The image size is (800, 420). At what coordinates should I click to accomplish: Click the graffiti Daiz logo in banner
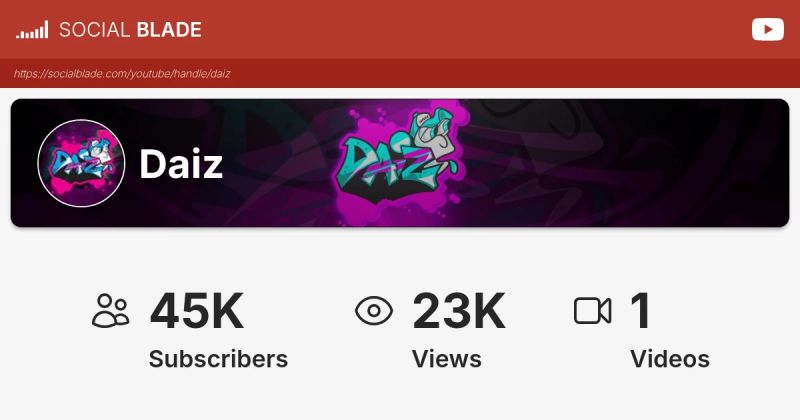(x=400, y=162)
